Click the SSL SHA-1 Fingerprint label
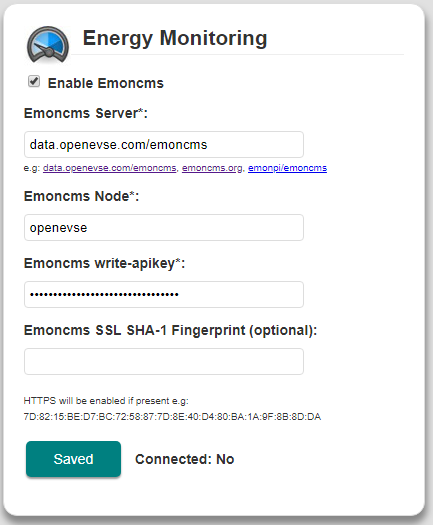This screenshot has width=433, height=525. point(170,330)
